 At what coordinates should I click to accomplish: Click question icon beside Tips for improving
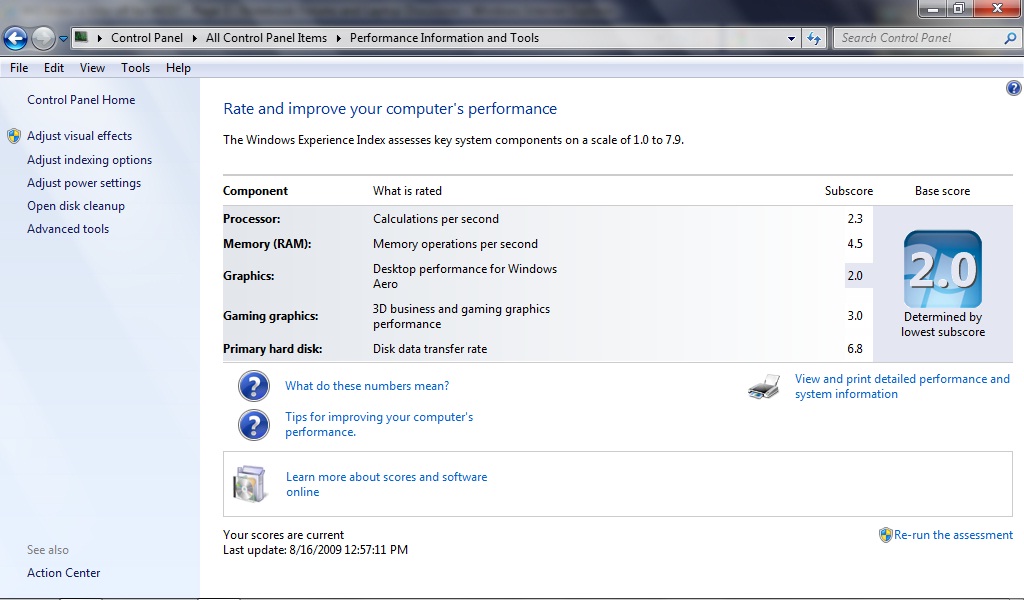(x=253, y=425)
